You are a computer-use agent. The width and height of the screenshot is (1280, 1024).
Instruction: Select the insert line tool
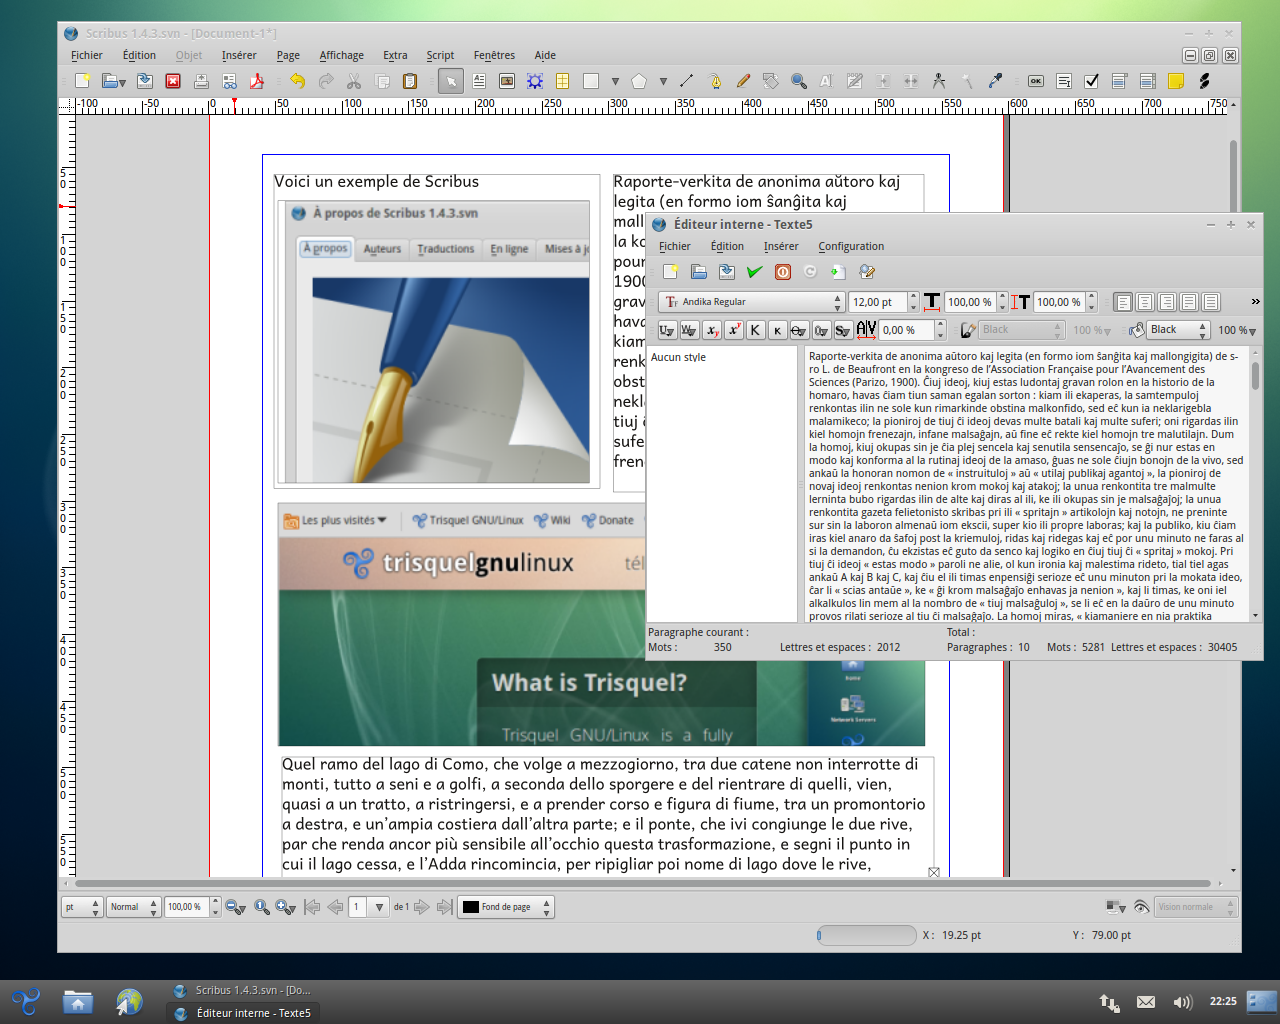tap(687, 81)
